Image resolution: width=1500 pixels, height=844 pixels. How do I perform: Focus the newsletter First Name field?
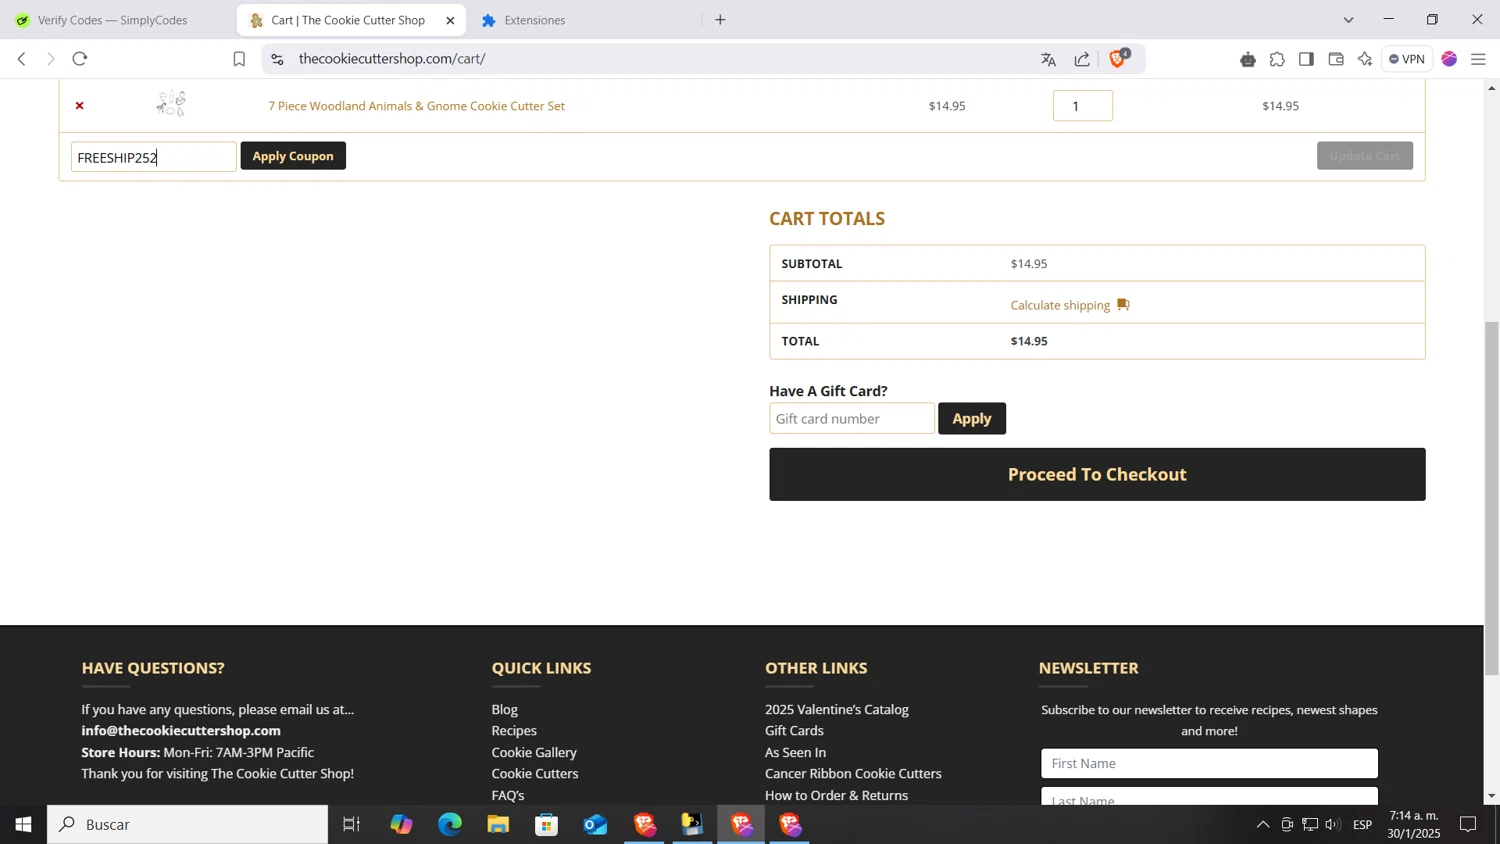pyautogui.click(x=1209, y=764)
